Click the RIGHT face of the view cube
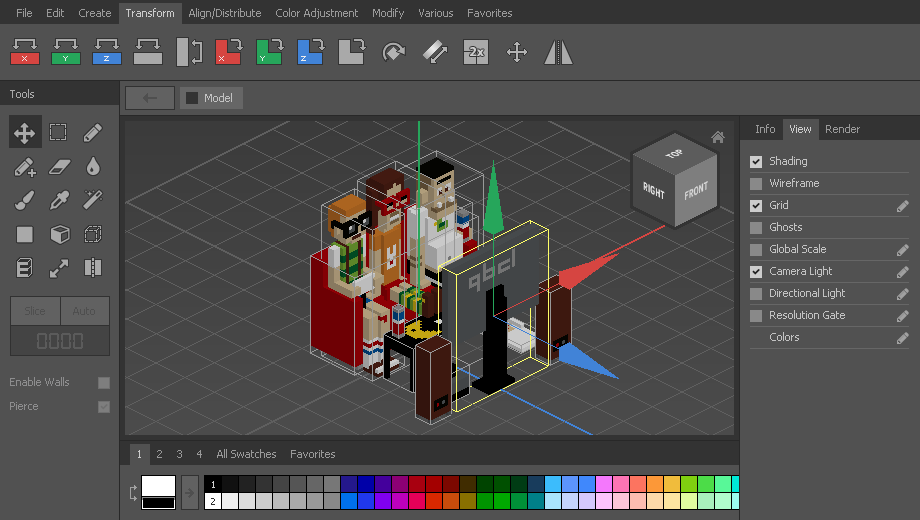 [653, 190]
